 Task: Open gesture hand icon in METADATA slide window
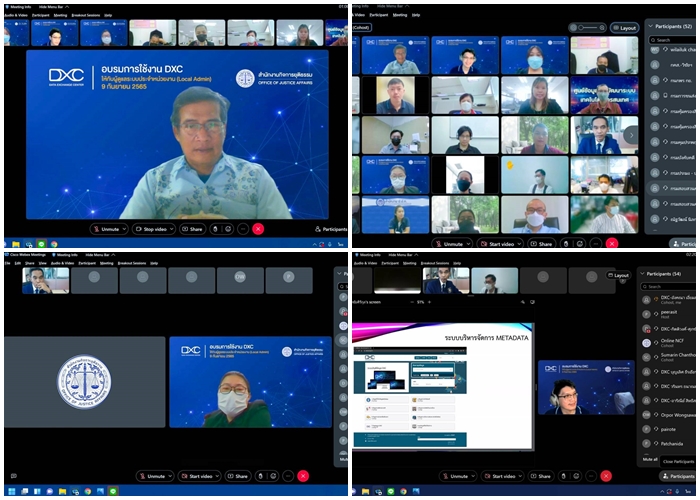564,476
